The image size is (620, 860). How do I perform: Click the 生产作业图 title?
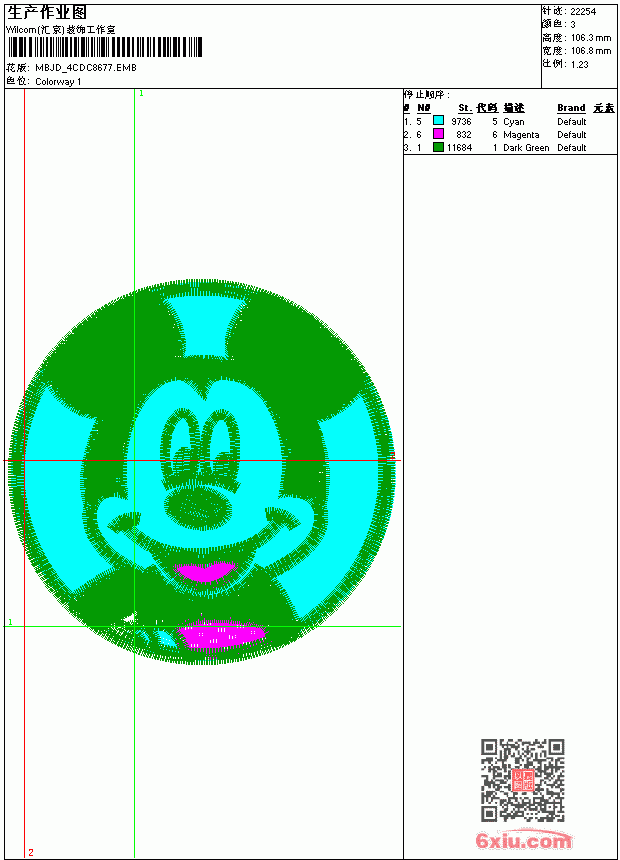coord(47,13)
